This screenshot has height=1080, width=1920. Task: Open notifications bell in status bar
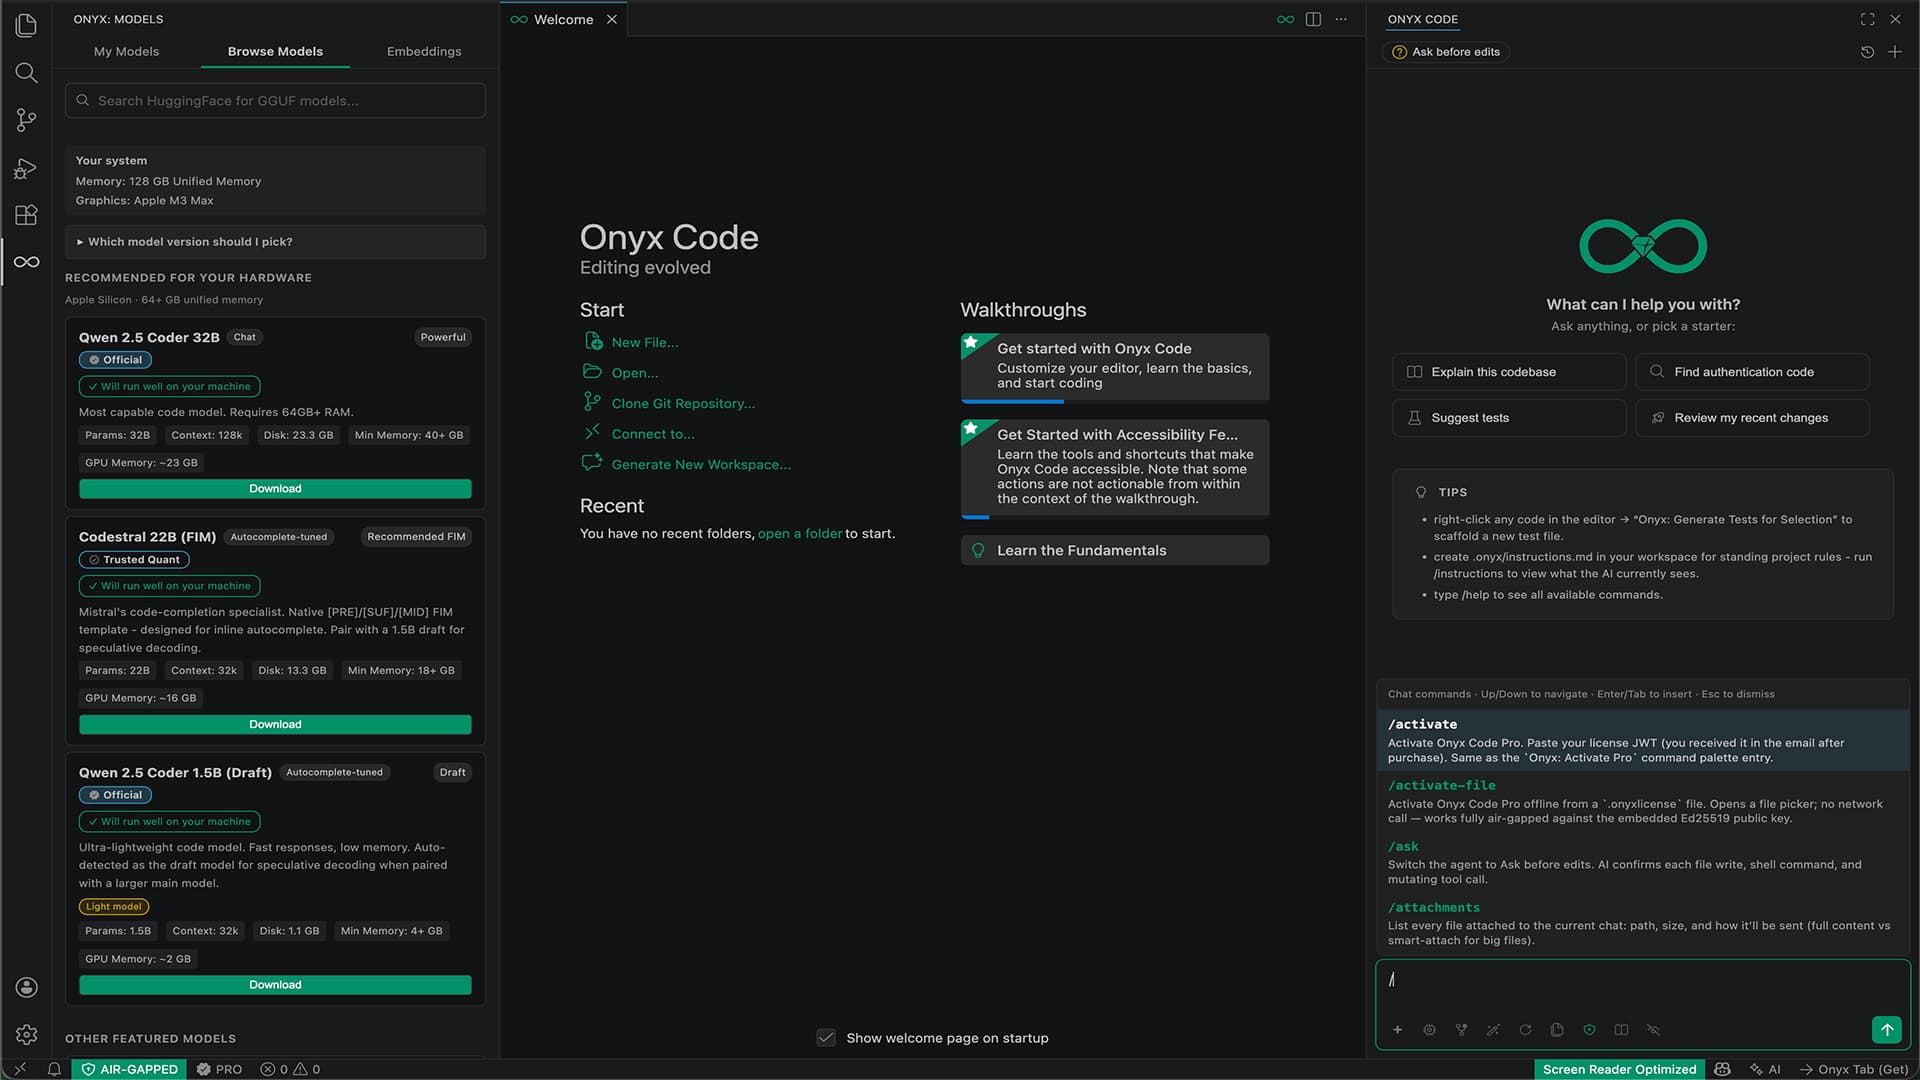[54, 1069]
